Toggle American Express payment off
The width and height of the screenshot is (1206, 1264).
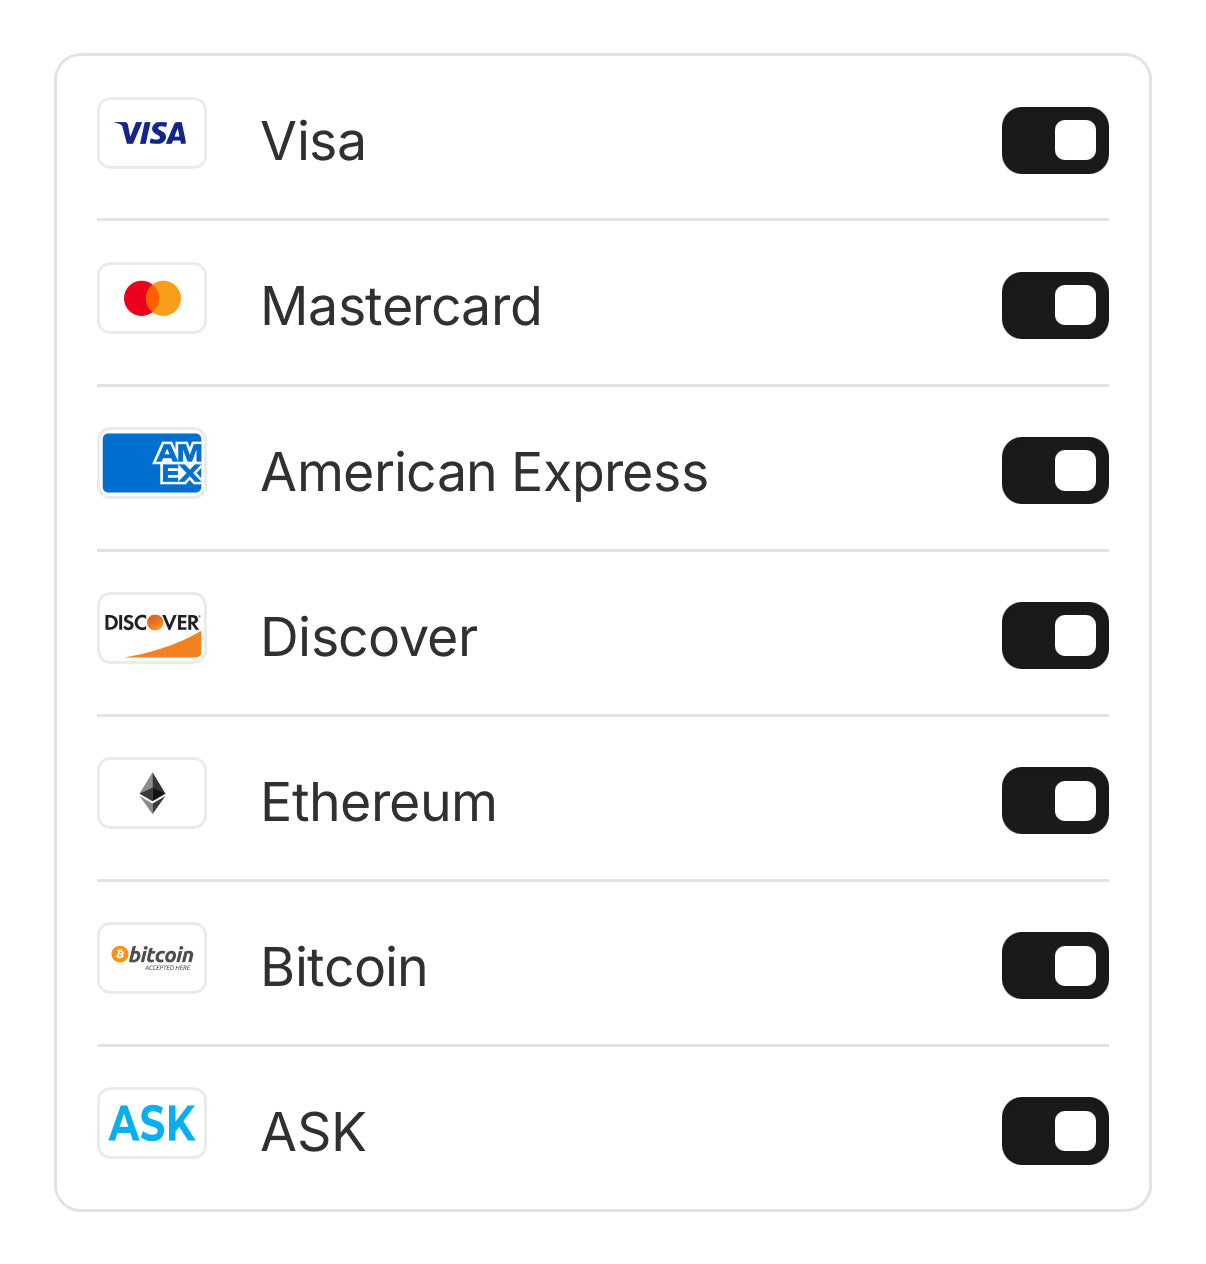click(1055, 471)
